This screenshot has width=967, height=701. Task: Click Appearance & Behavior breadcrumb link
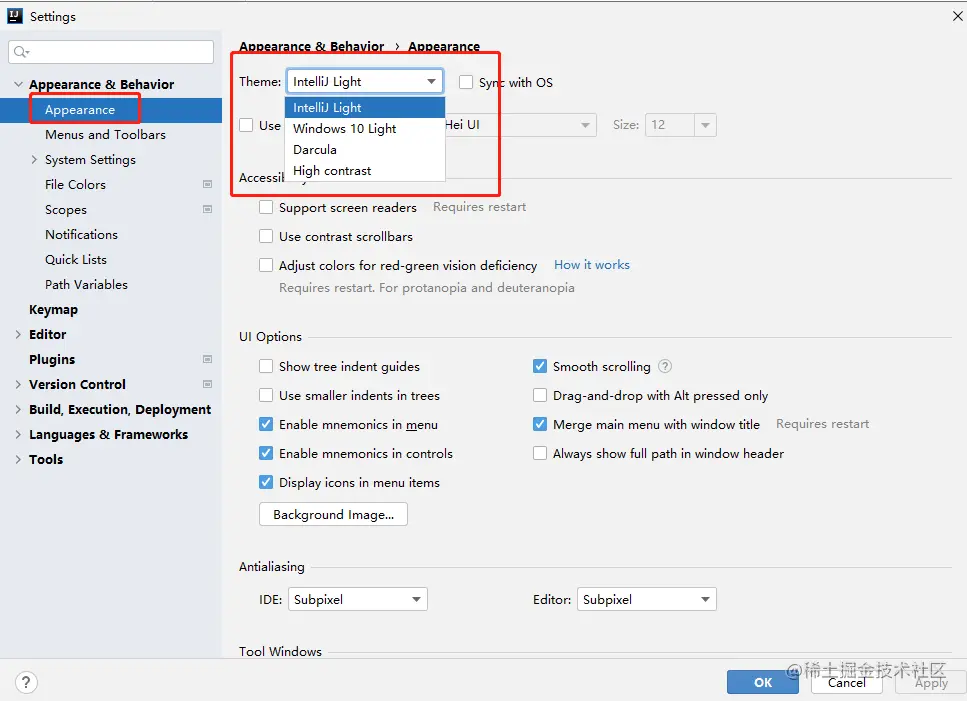point(311,46)
